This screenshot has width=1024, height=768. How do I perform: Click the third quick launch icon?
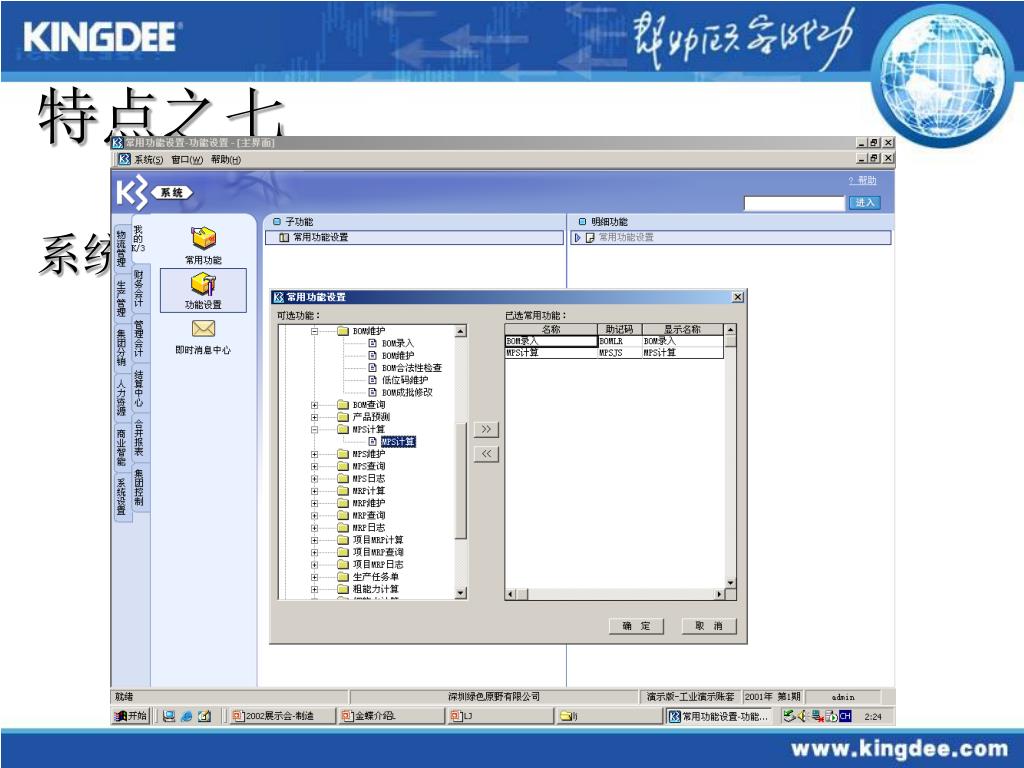pyautogui.click(x=204, y=716)
